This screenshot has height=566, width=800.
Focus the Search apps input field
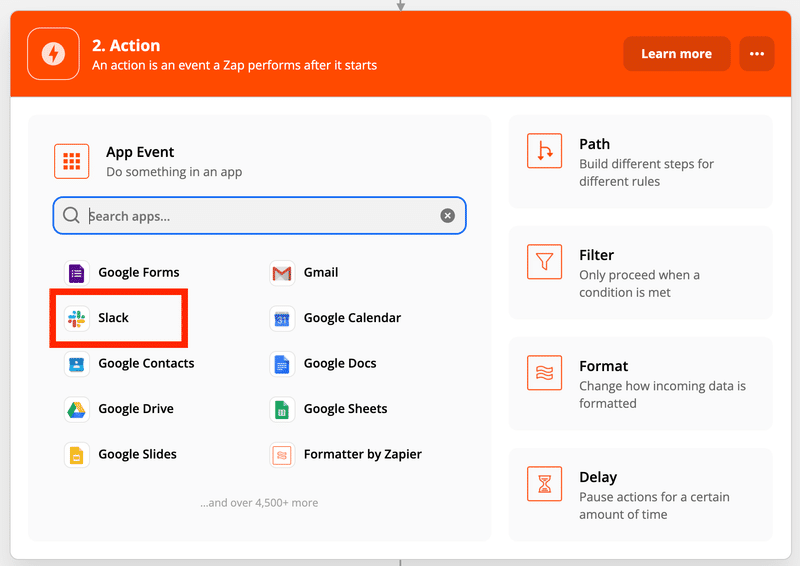(x=259, y=216)
